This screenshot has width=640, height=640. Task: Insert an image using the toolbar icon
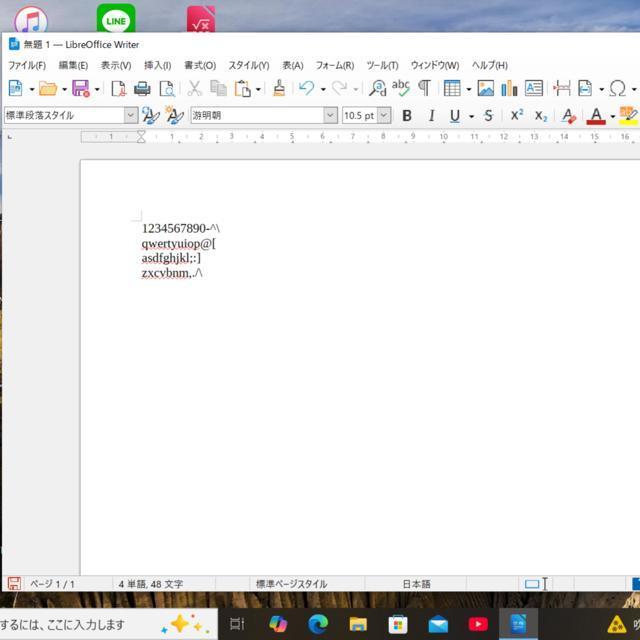[x=486, y=89]
